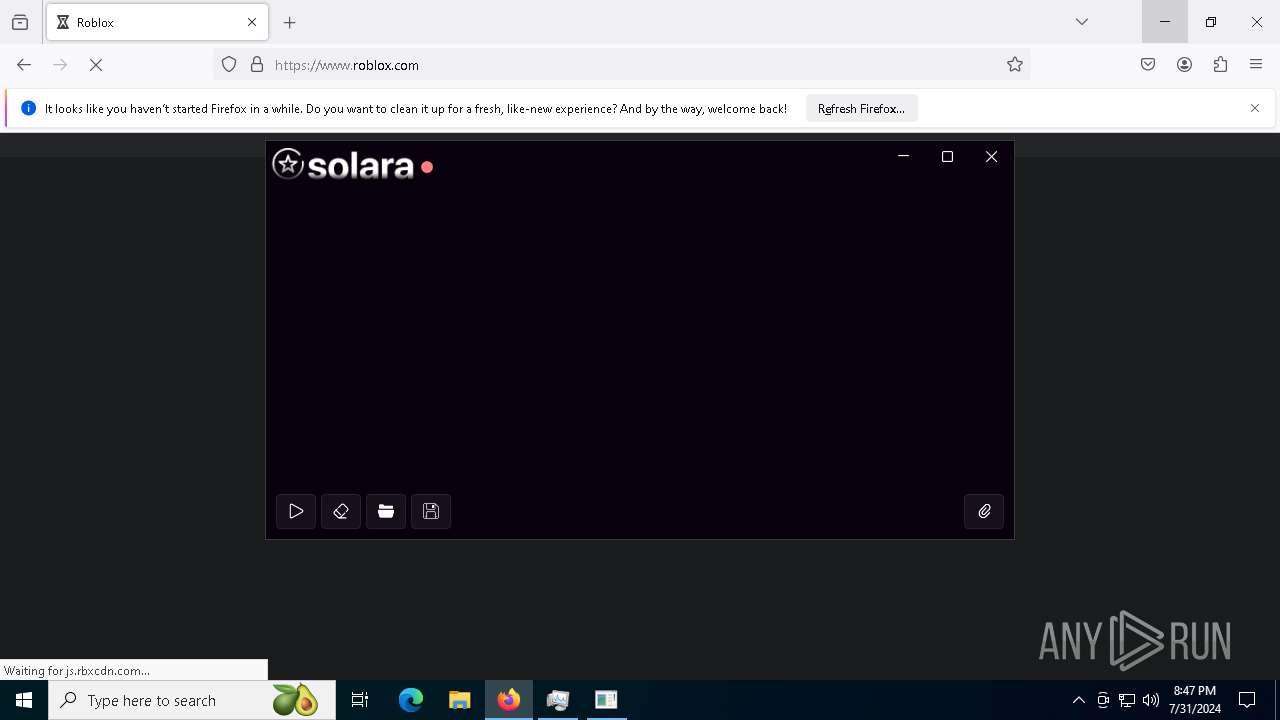Close the Roblox tab
The height and width of the screenshot is (720, 1280).
[252, 22]
